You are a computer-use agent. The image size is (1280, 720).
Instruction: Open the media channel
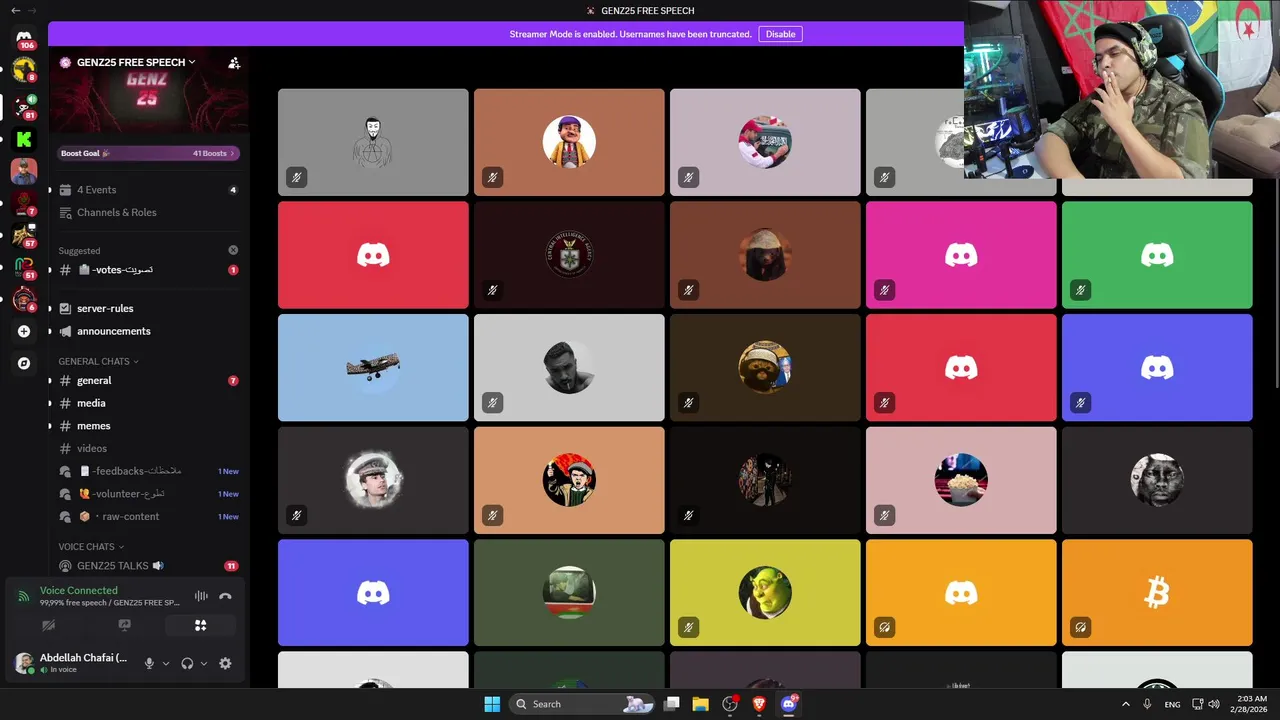[148, 403]
